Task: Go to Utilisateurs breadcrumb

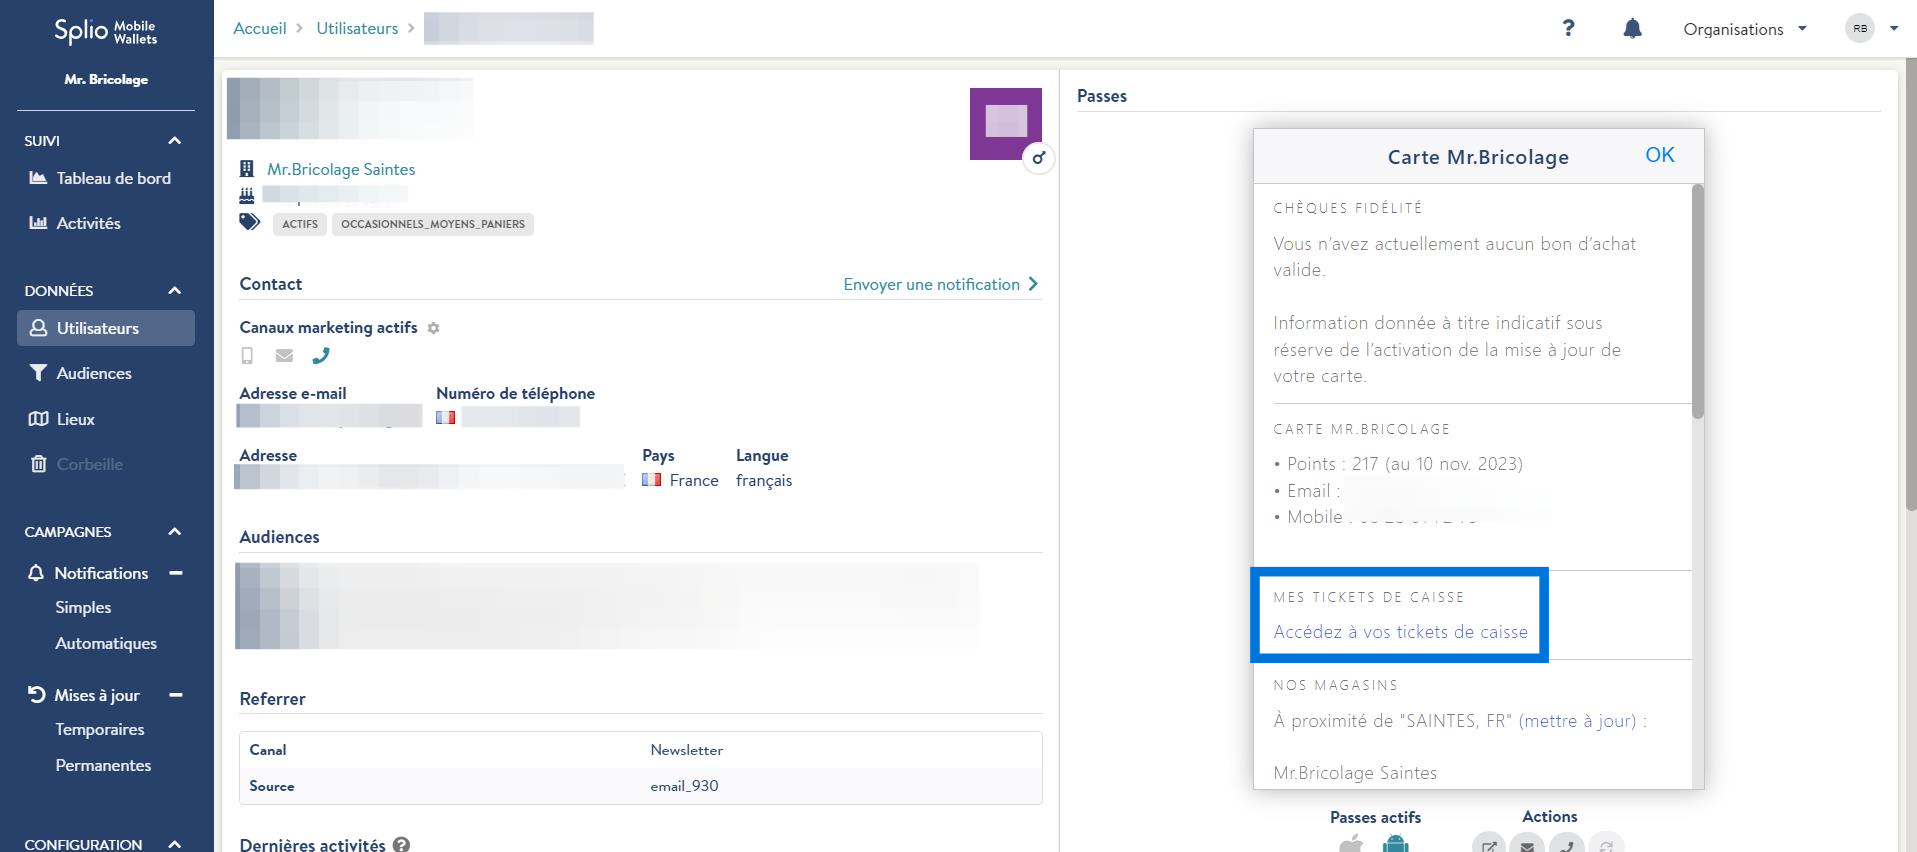Action: coord(357,28)
